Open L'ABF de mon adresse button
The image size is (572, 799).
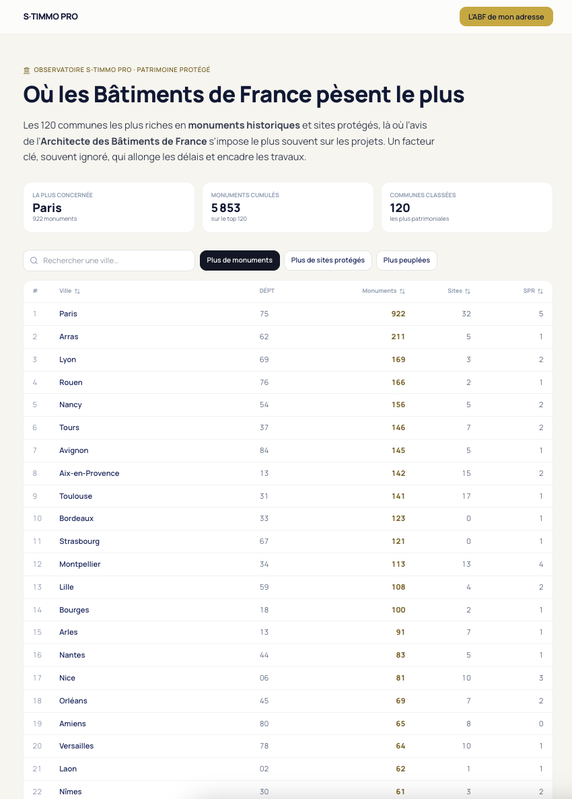click(506, 16)
